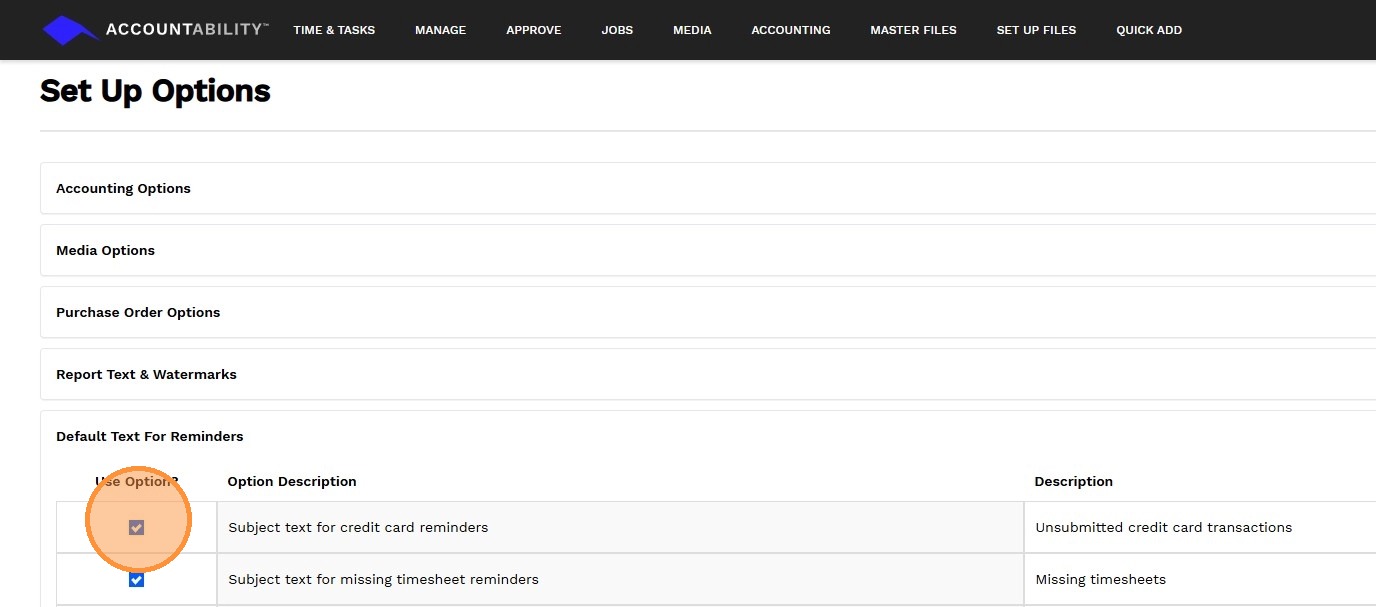Open the Master Files menu
Viewport: 1376px width, 607px height.
pyautogui.click(x=913, y=30)
